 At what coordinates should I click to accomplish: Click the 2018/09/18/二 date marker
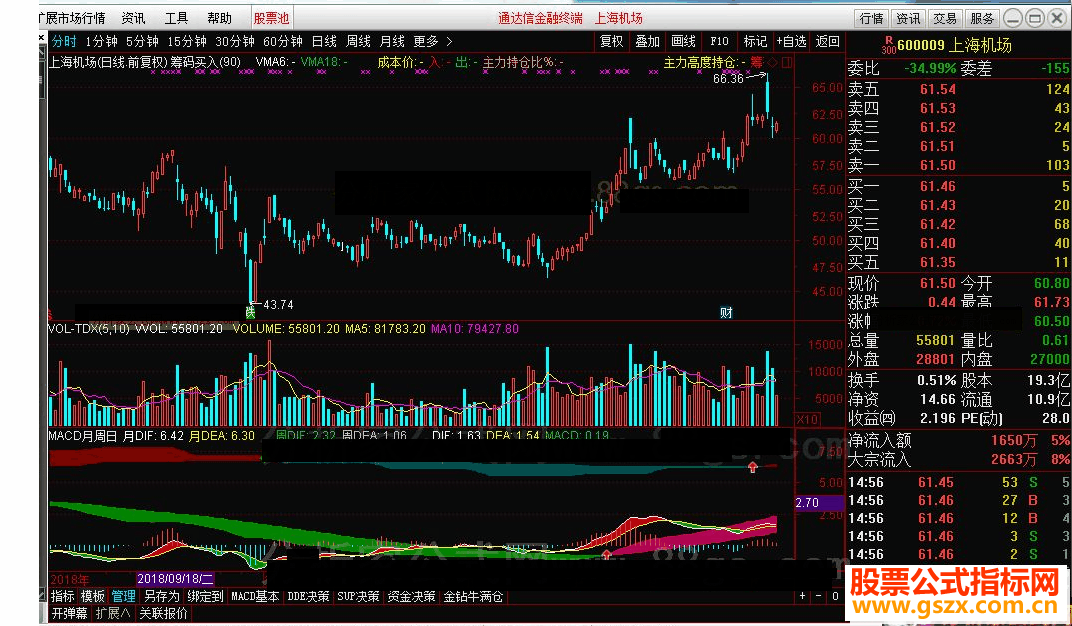[x=176, y=579]
